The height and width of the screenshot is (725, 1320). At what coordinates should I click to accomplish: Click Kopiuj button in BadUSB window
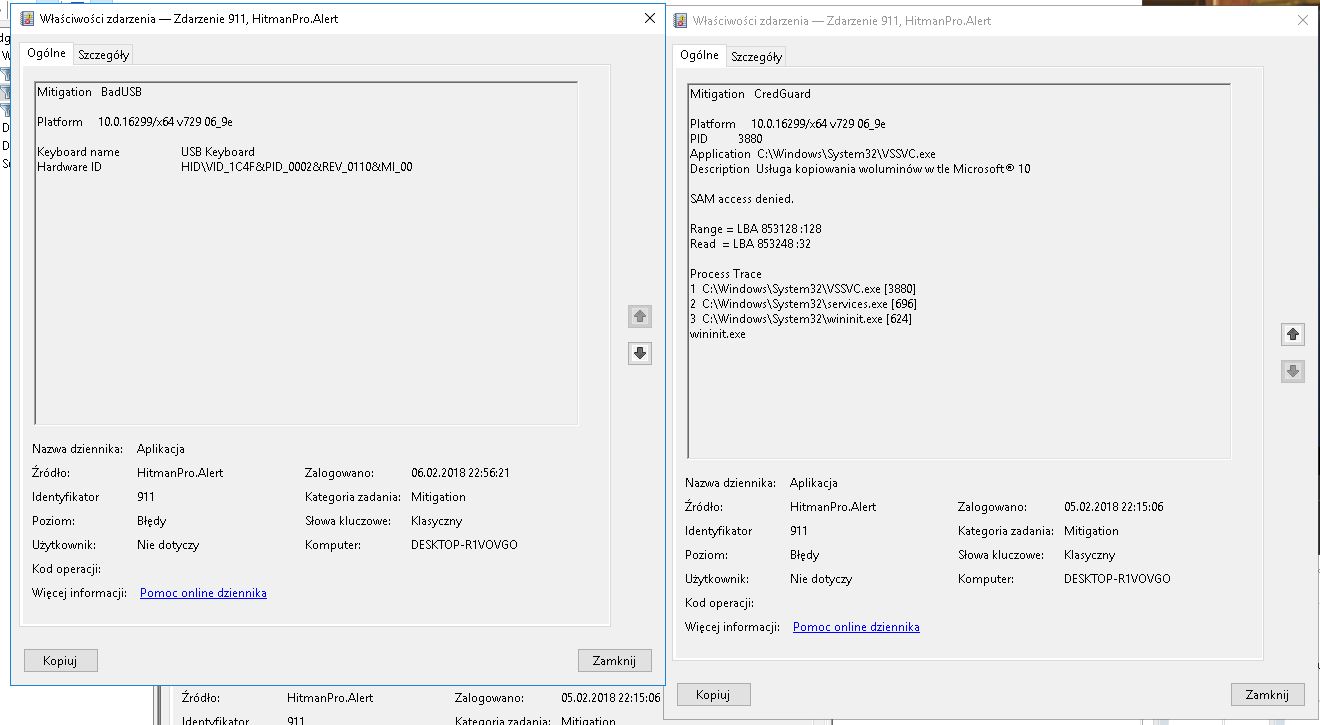tap(61, 660)
